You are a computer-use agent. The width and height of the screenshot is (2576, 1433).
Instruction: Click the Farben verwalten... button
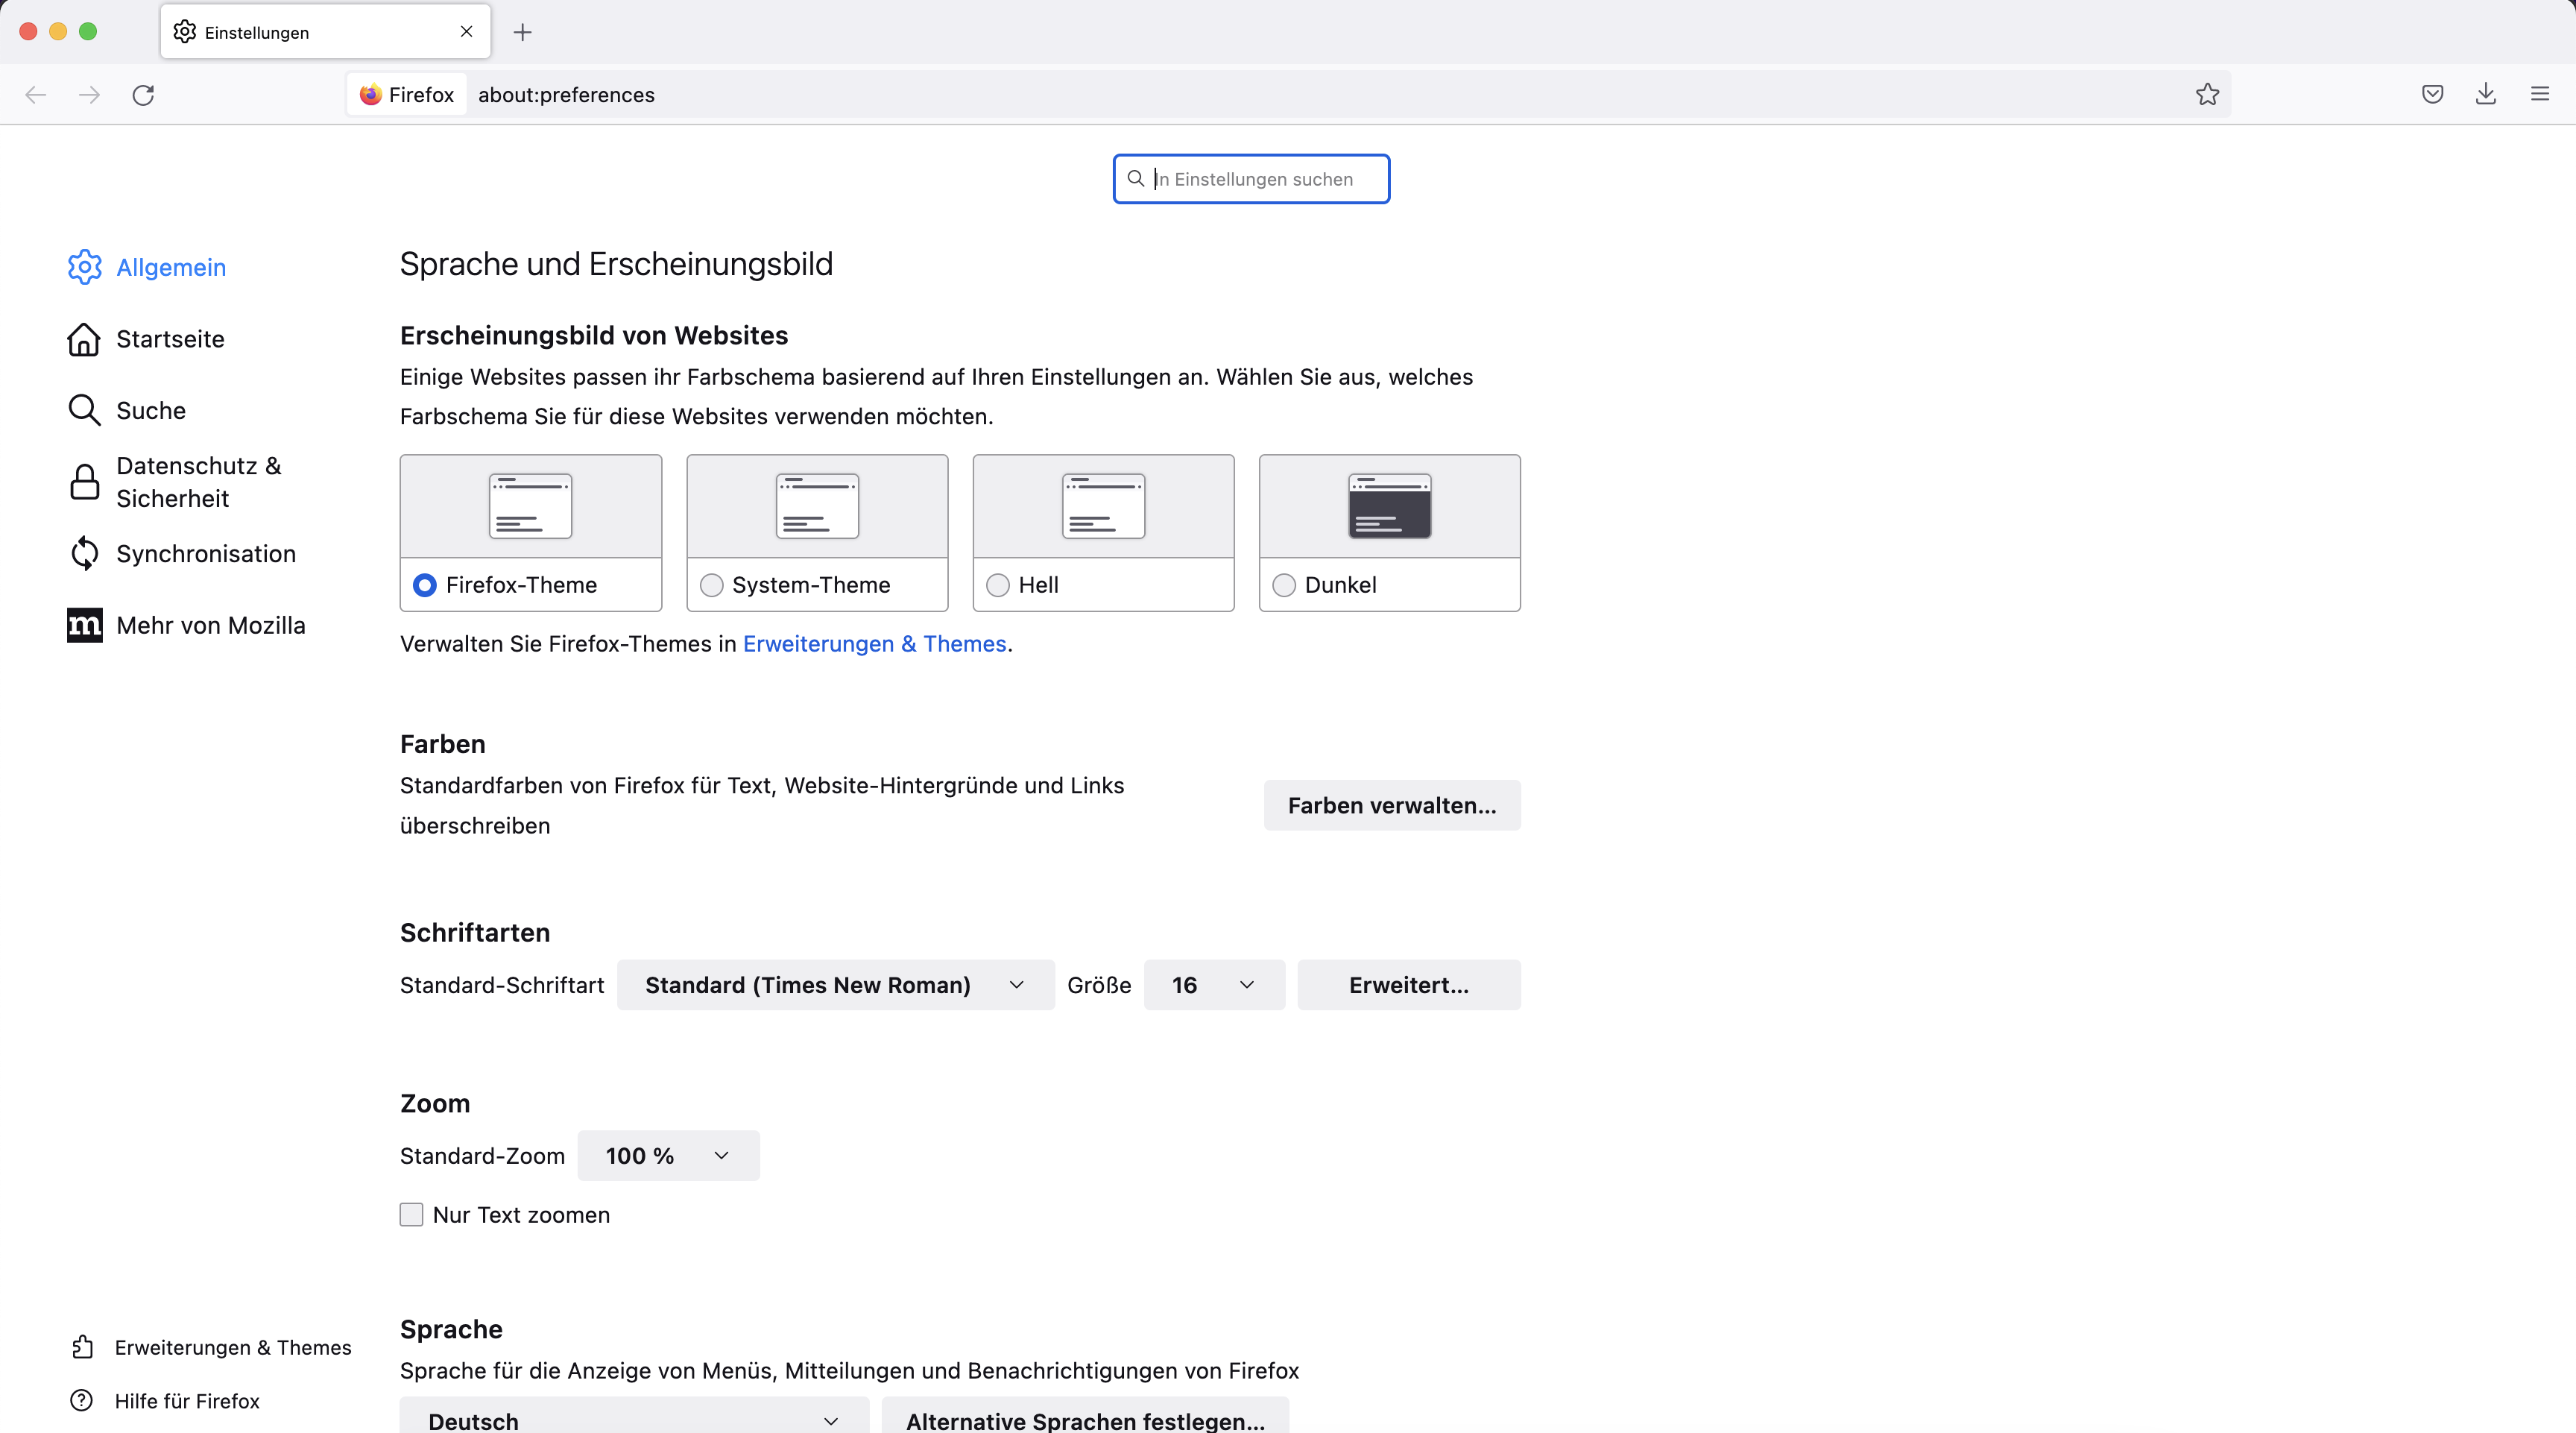tap(1392, 805)
